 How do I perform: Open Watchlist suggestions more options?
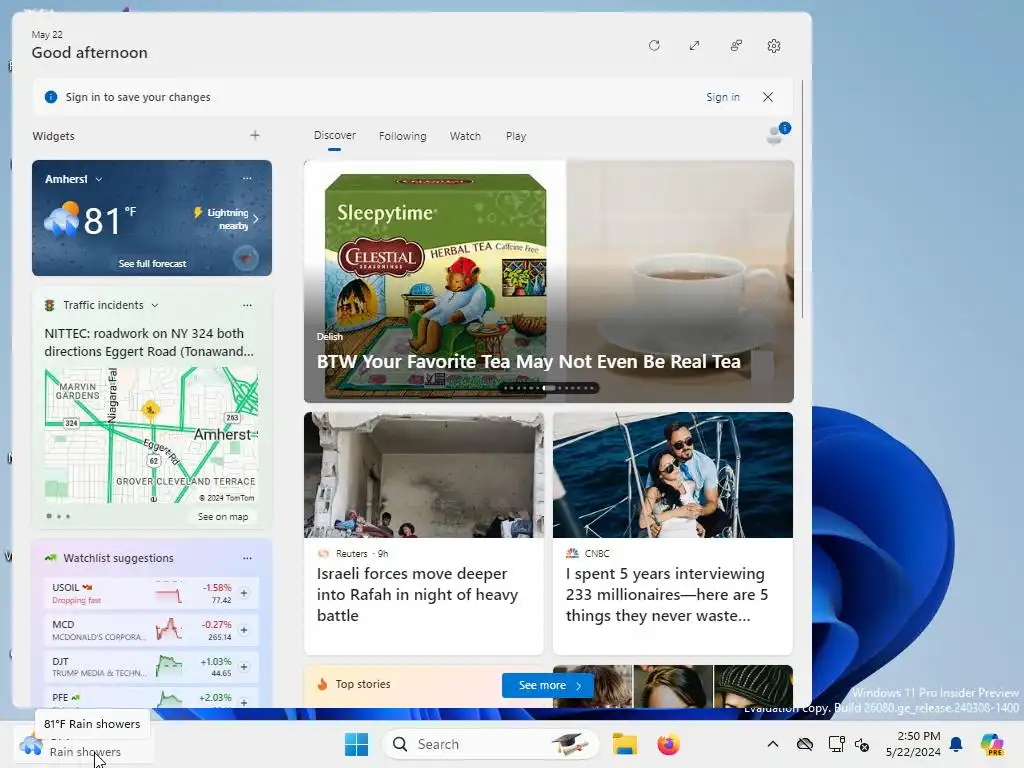(x=247, y=558)
